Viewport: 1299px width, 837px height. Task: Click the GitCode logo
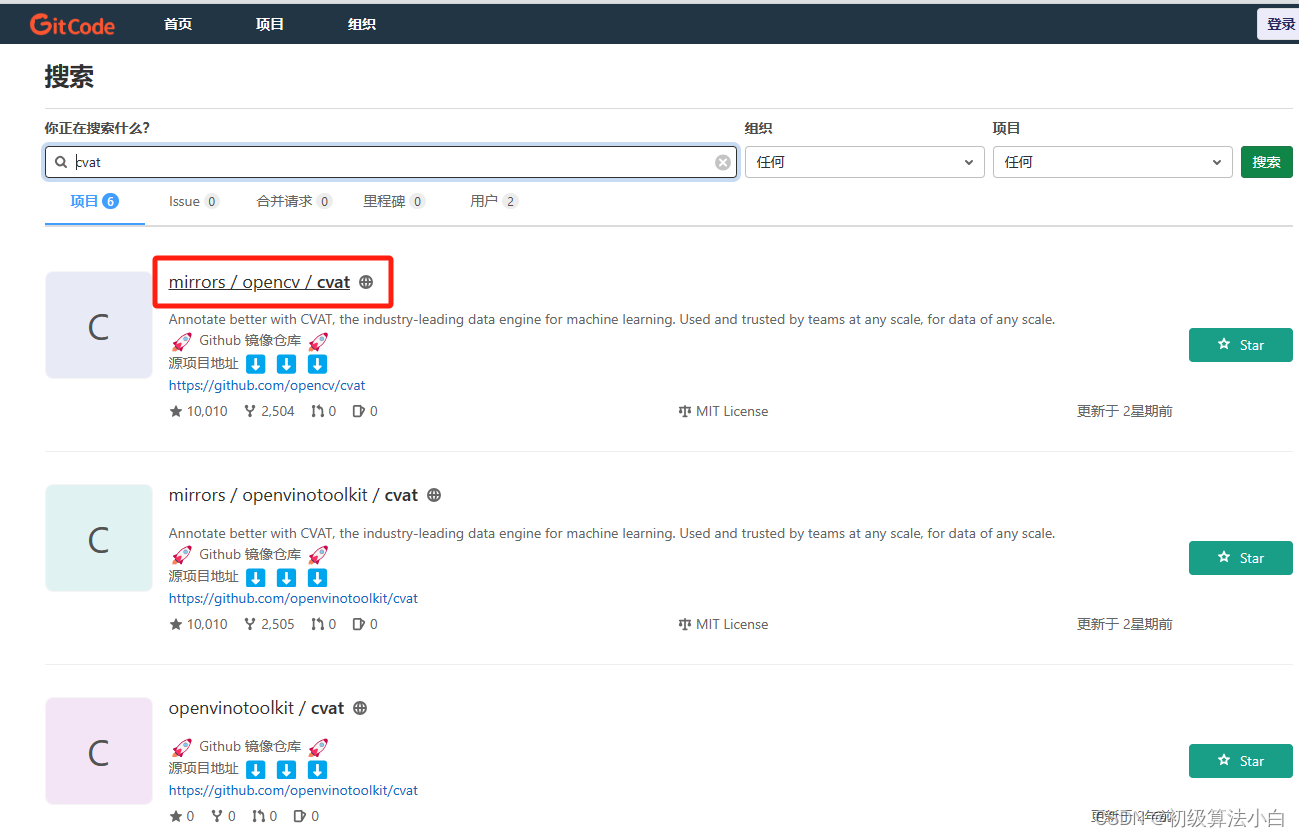coord(71,23)
